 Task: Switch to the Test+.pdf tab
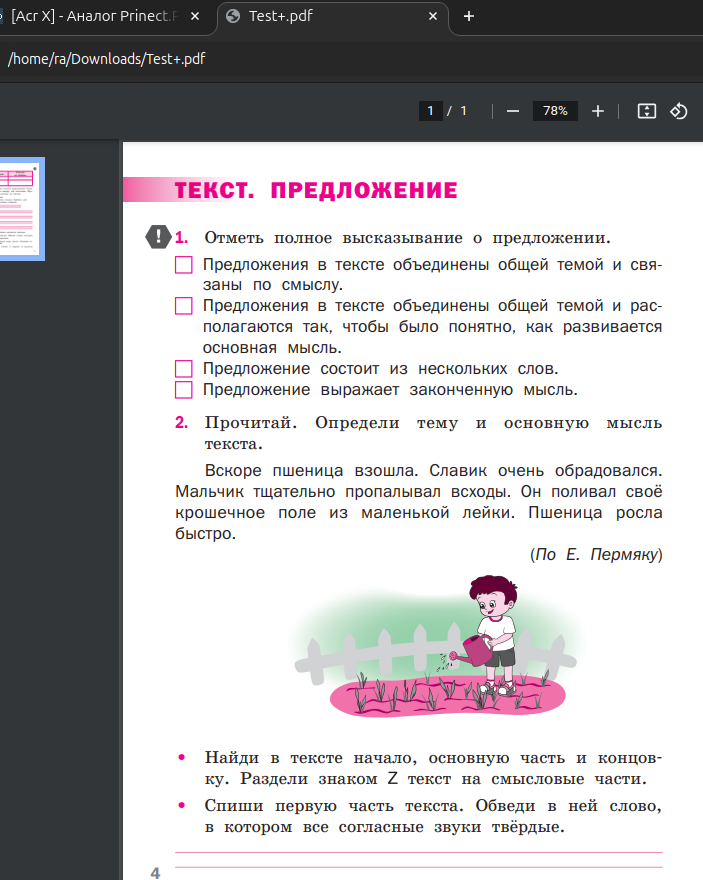point(333,17)
